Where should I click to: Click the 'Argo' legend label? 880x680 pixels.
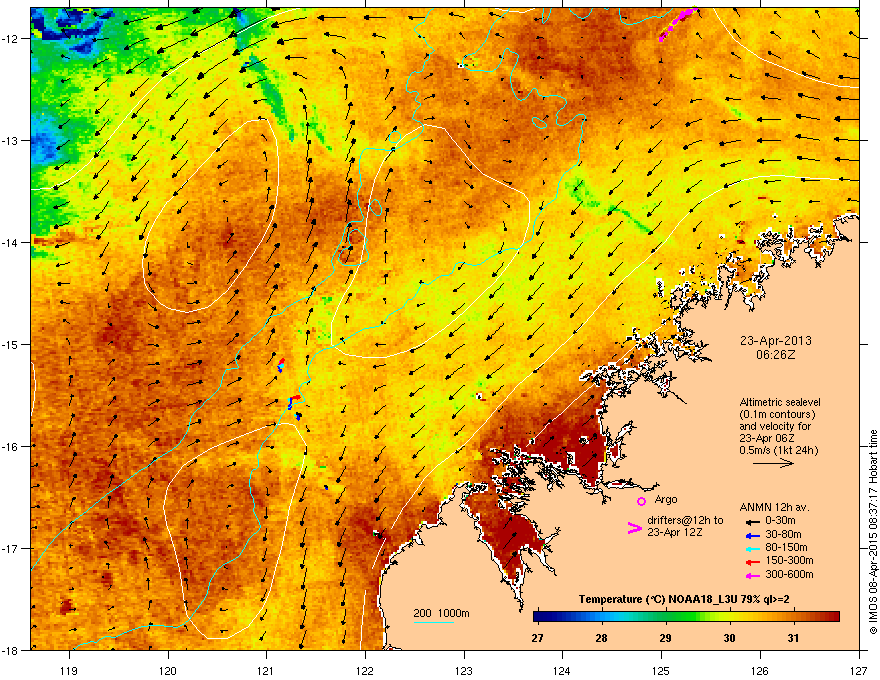click(666, 499)
